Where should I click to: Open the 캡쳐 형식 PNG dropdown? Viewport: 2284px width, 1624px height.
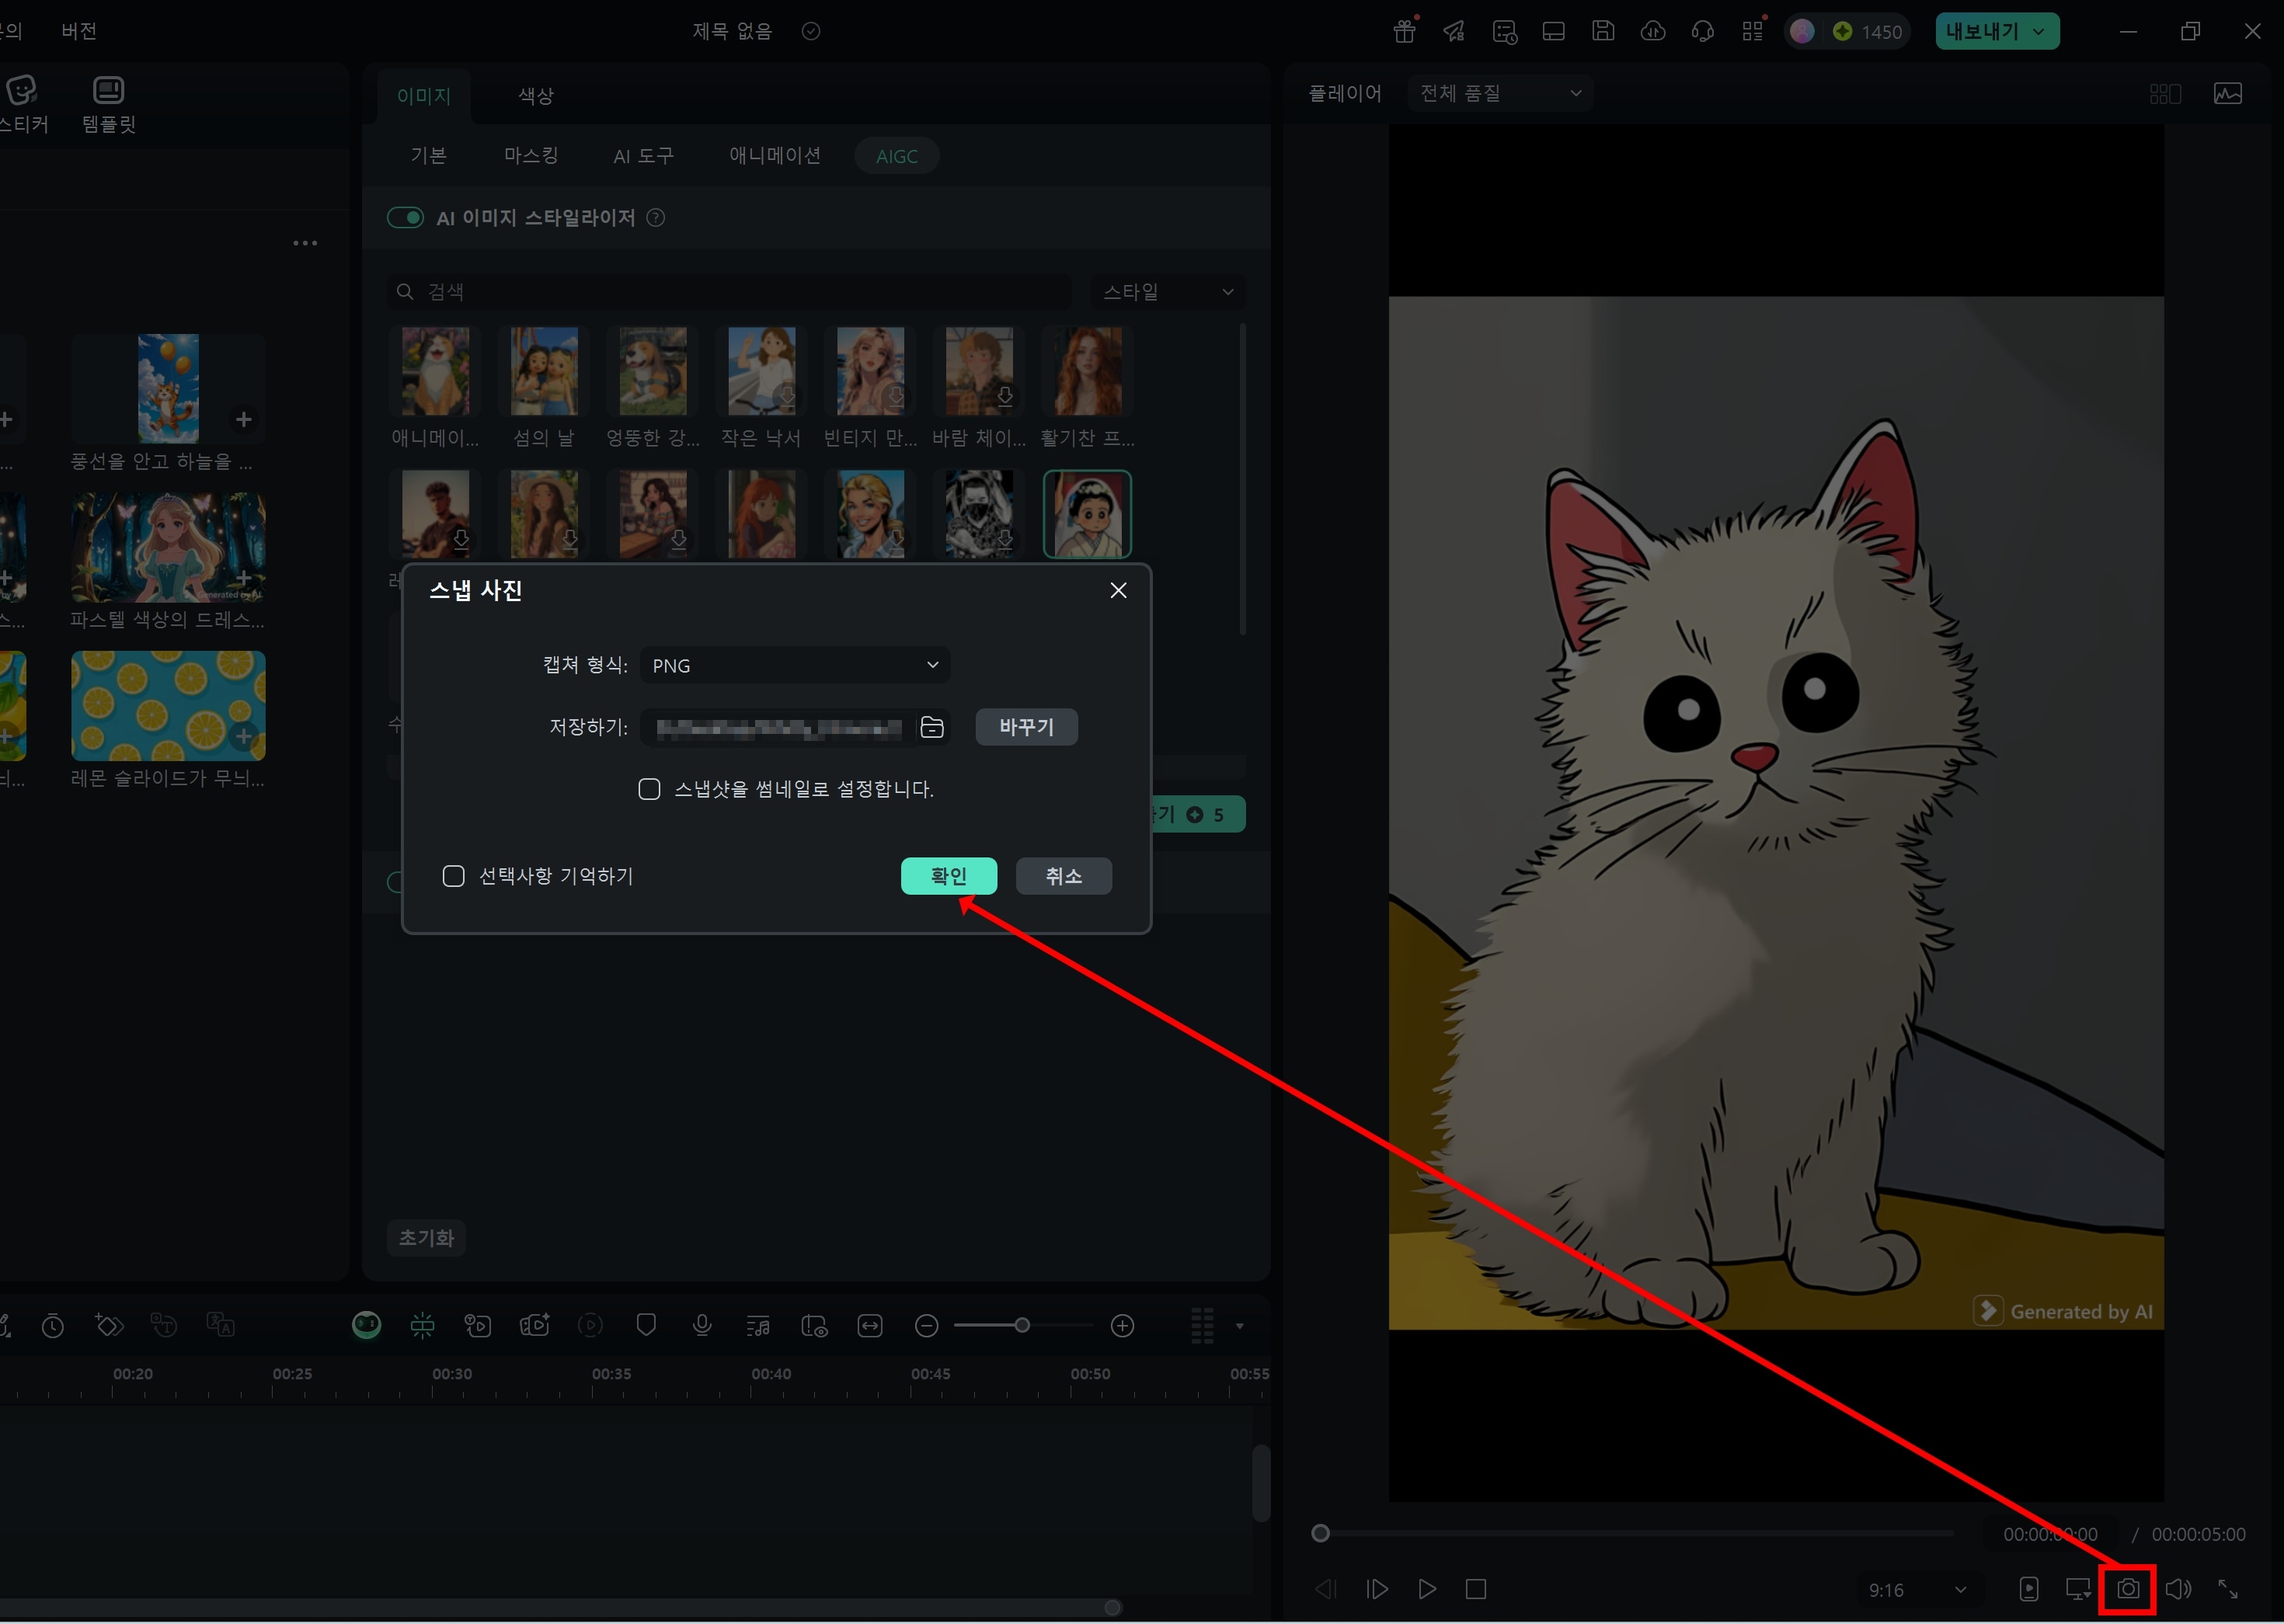(794, 665)
